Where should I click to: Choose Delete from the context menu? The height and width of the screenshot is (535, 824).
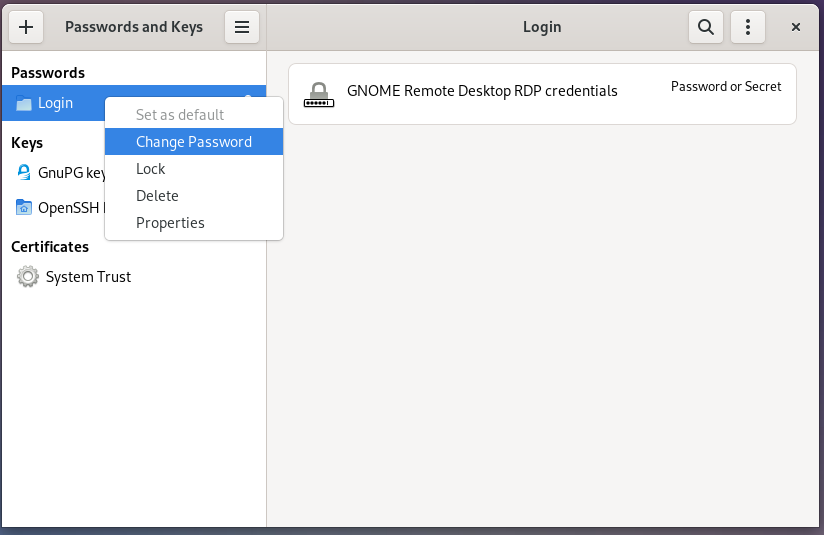[157, 196]
